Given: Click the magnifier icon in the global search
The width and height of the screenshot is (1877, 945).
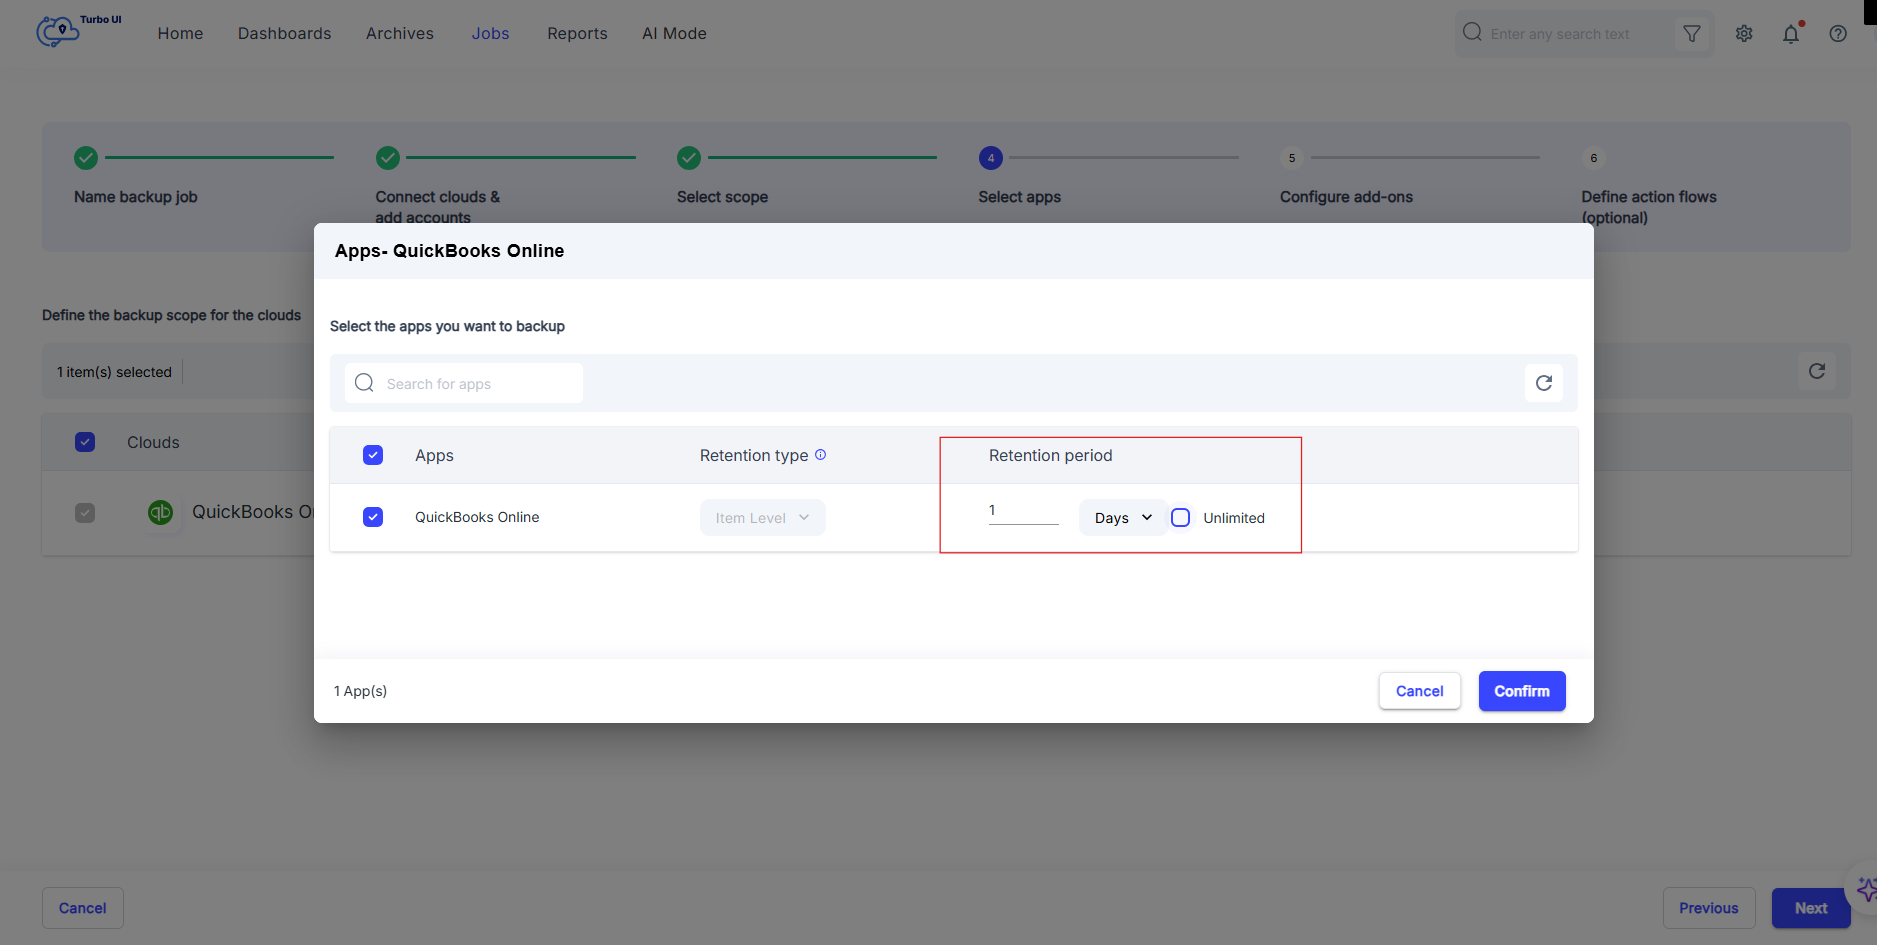Looking at the screenshot, I should pyautogui.click(x=1472, y=33).
